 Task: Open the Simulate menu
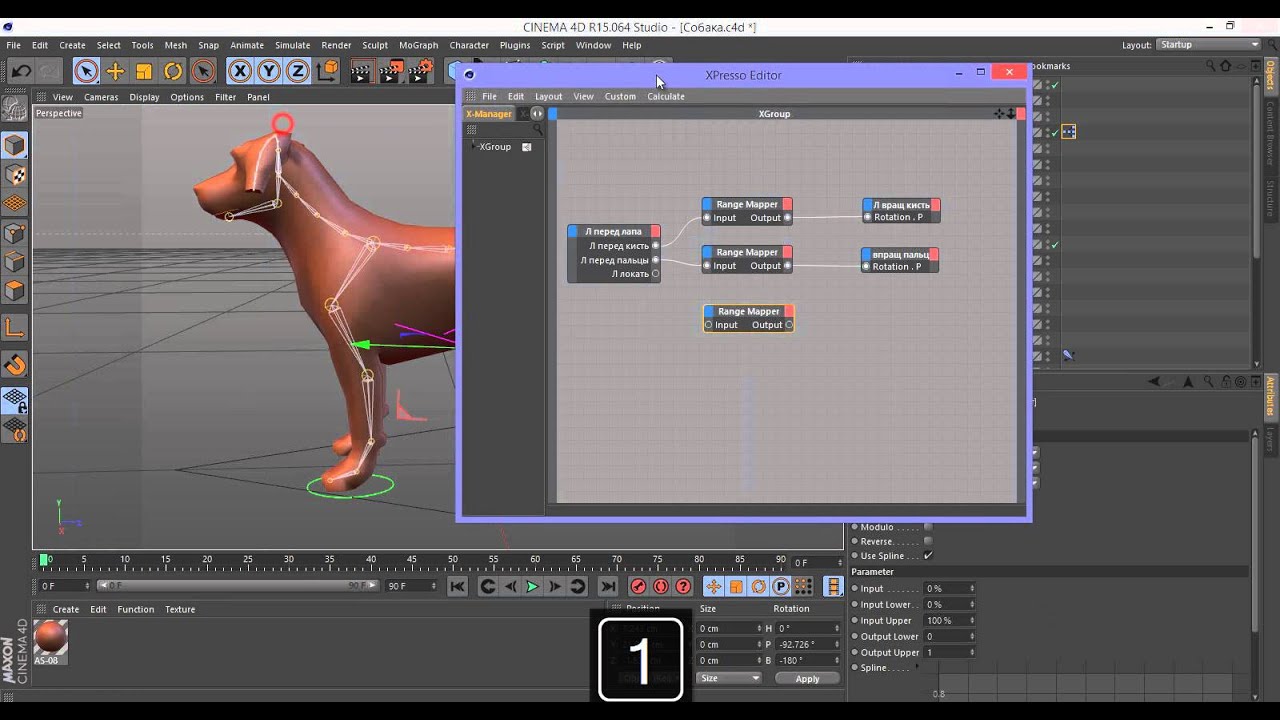[292, 45]
